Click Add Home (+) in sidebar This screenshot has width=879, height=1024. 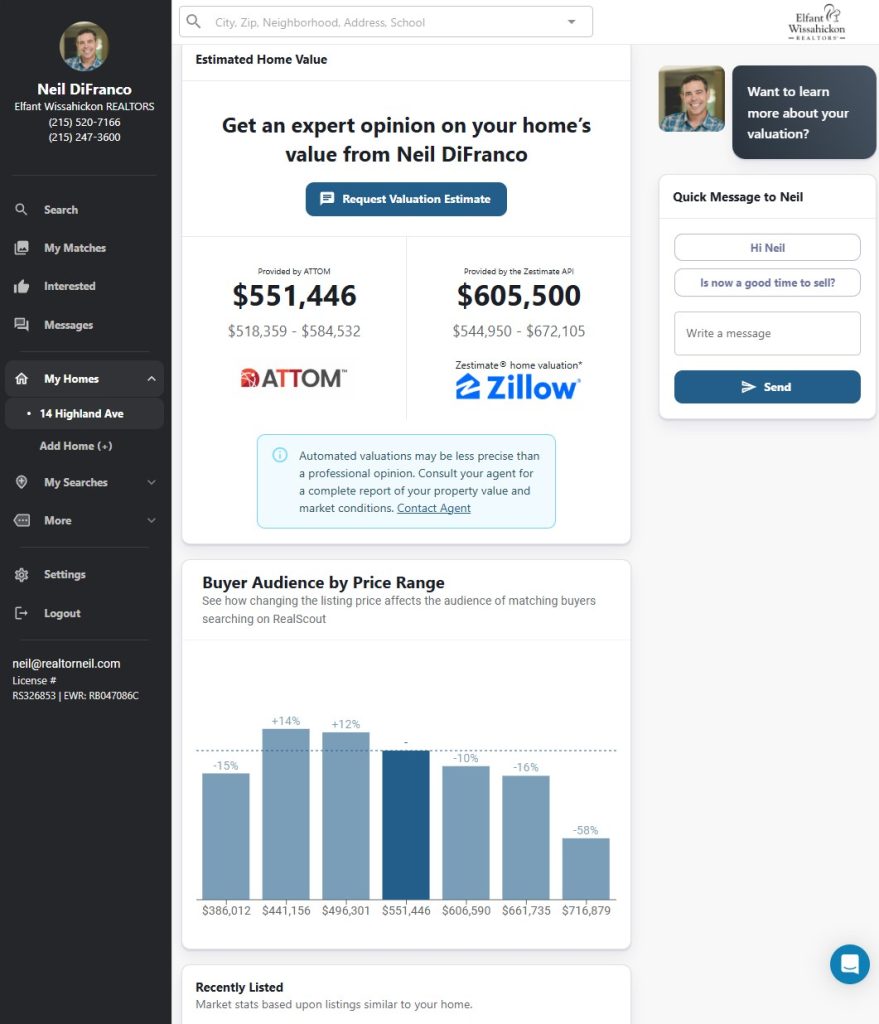click(x=76, y=446)
